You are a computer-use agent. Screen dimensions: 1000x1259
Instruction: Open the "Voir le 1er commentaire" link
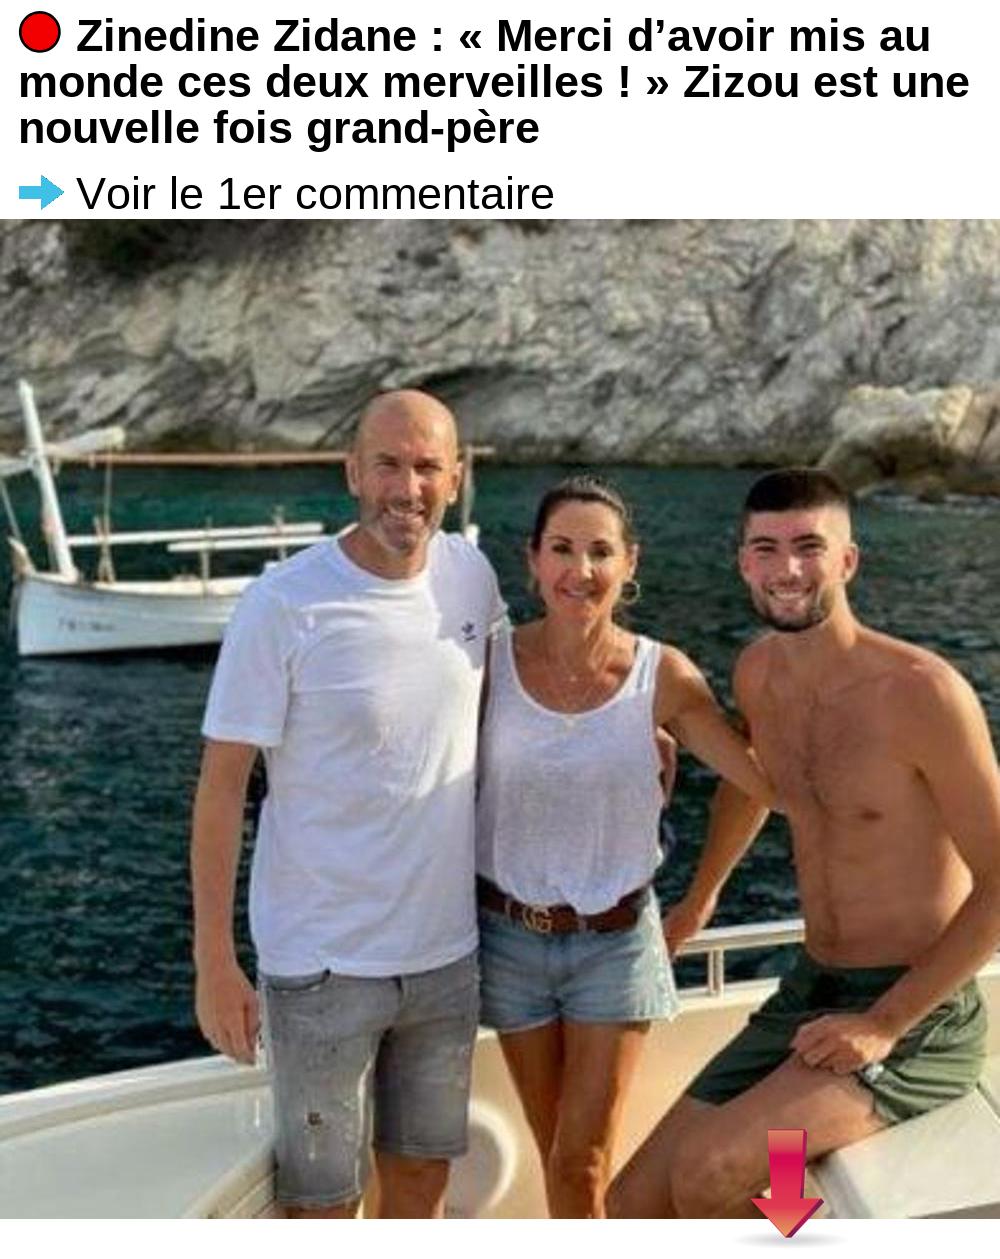tap(315, 193)
